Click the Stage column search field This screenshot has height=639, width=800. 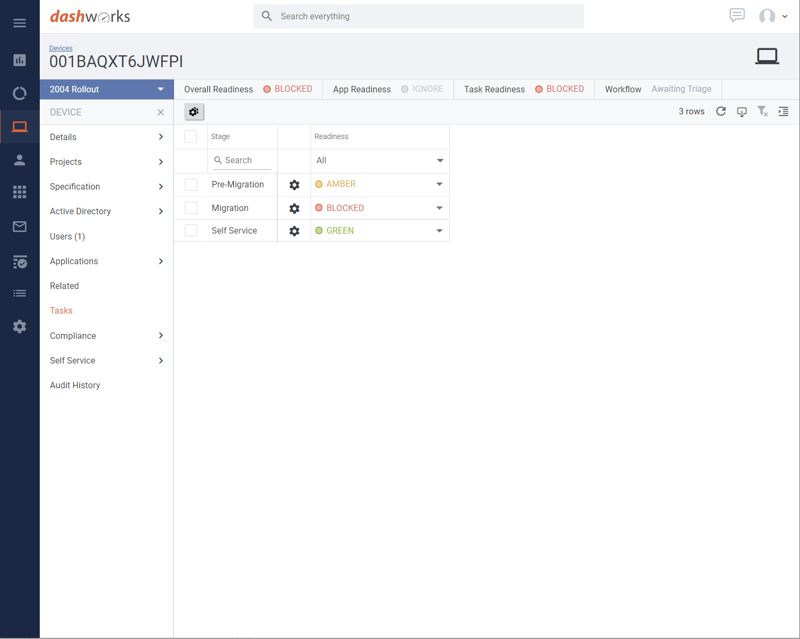pos(242,160)
